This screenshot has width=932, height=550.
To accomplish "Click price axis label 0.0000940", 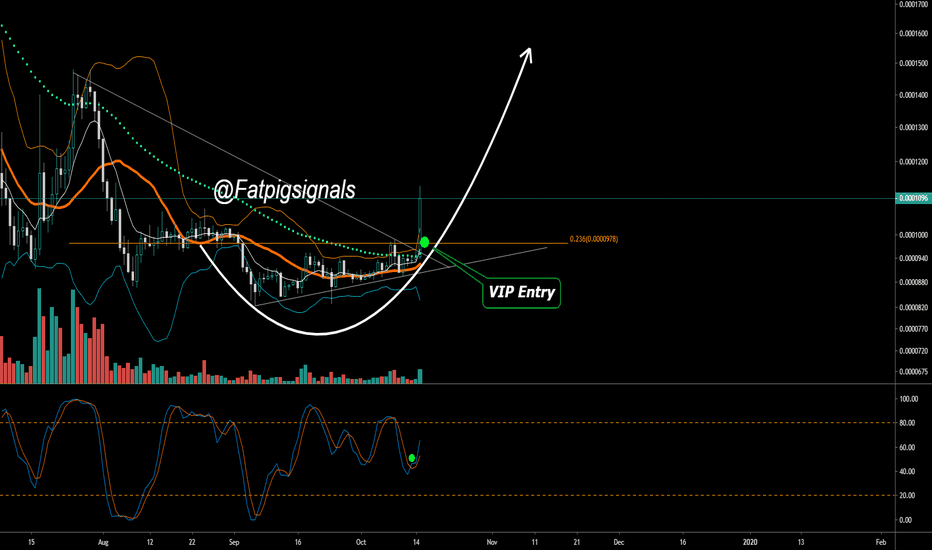I will coord(914,259).
